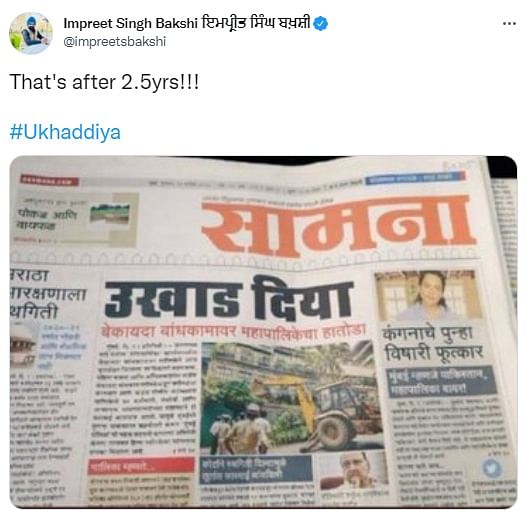Screen dimensions: 527x518
Task: Click the woman's portrait photo at right
Action: coord(428,295)
